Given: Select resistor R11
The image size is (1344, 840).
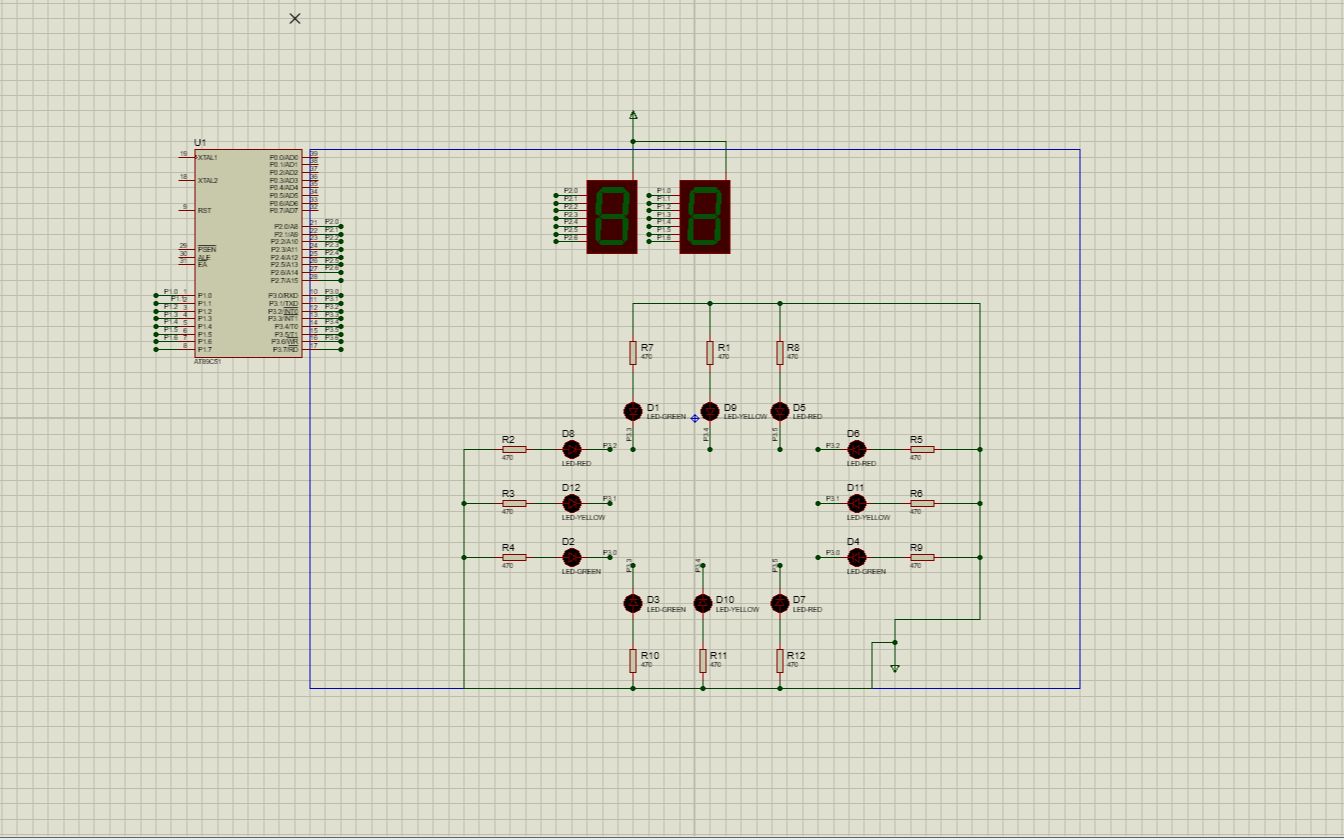Looking at the screenshot, I should (x=703, y=660).
